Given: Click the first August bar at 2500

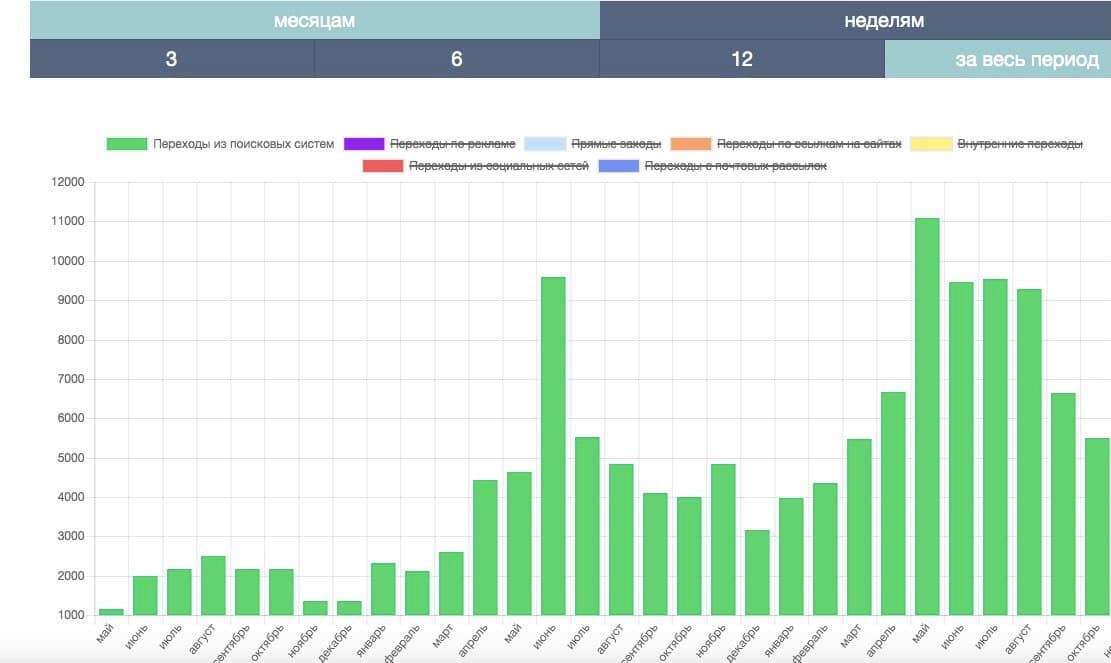Looking at the screenshot, I should coord(213,585).
